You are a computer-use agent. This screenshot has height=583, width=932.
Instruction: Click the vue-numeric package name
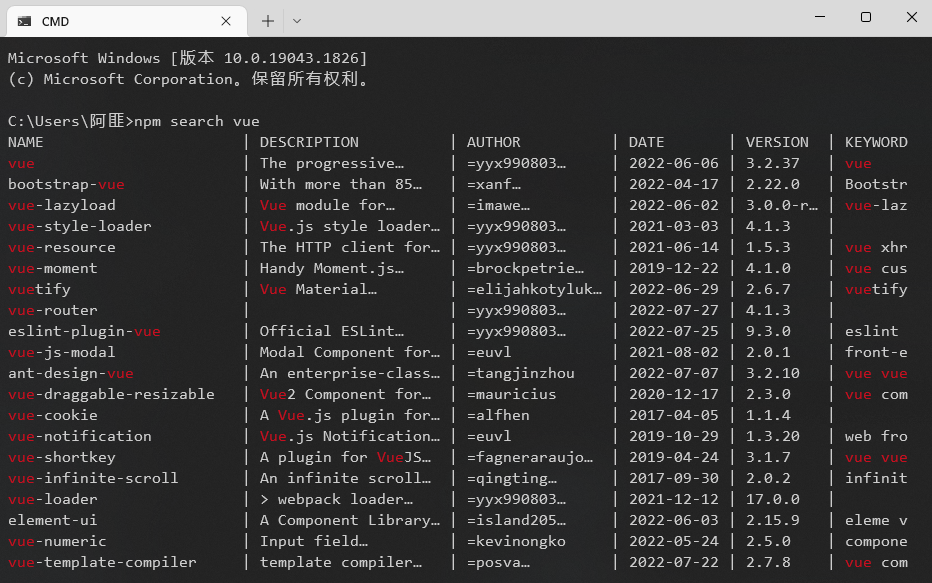pos(57,541)
